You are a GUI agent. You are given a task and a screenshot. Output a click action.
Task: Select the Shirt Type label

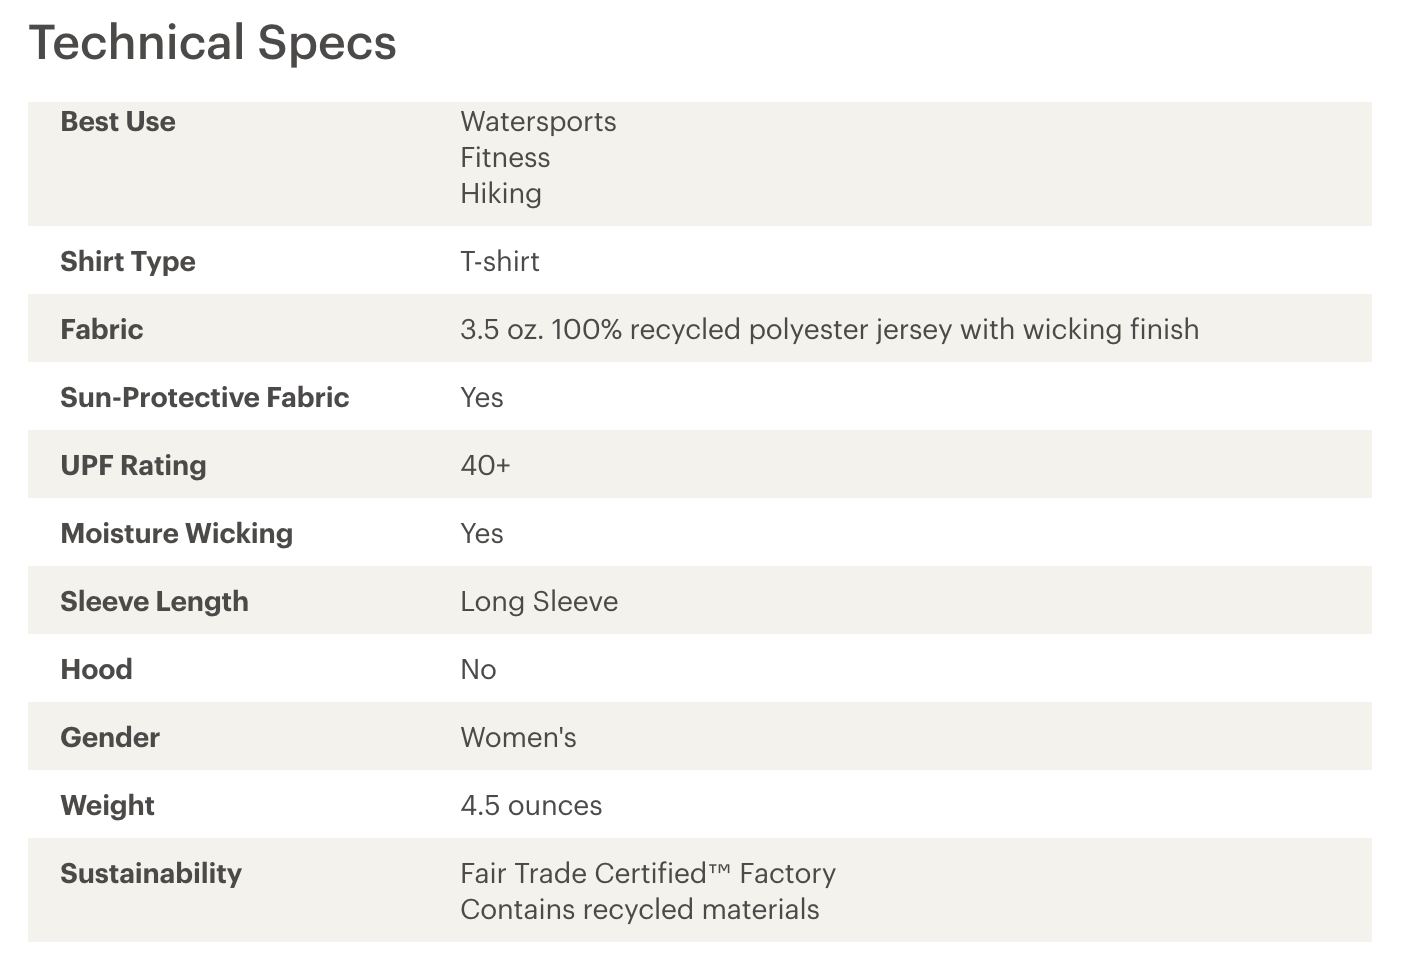point(128,262)
